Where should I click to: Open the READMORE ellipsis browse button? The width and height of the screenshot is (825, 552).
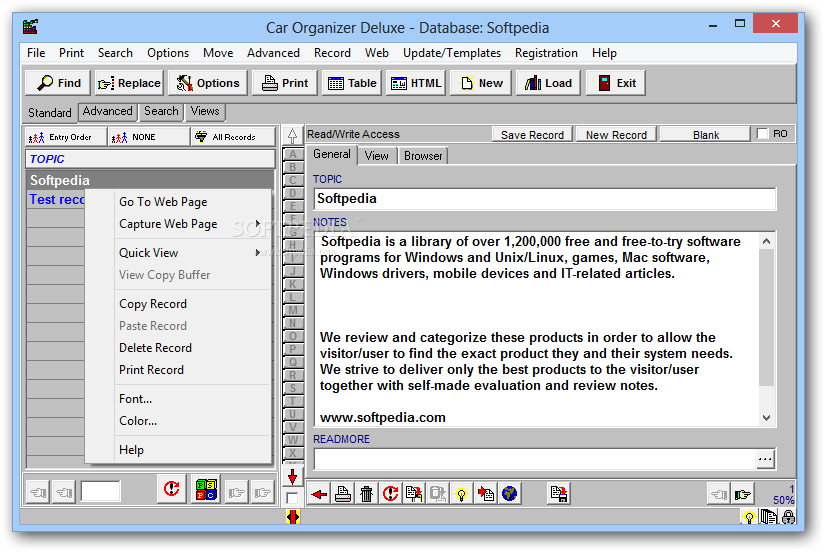[765, 459]
